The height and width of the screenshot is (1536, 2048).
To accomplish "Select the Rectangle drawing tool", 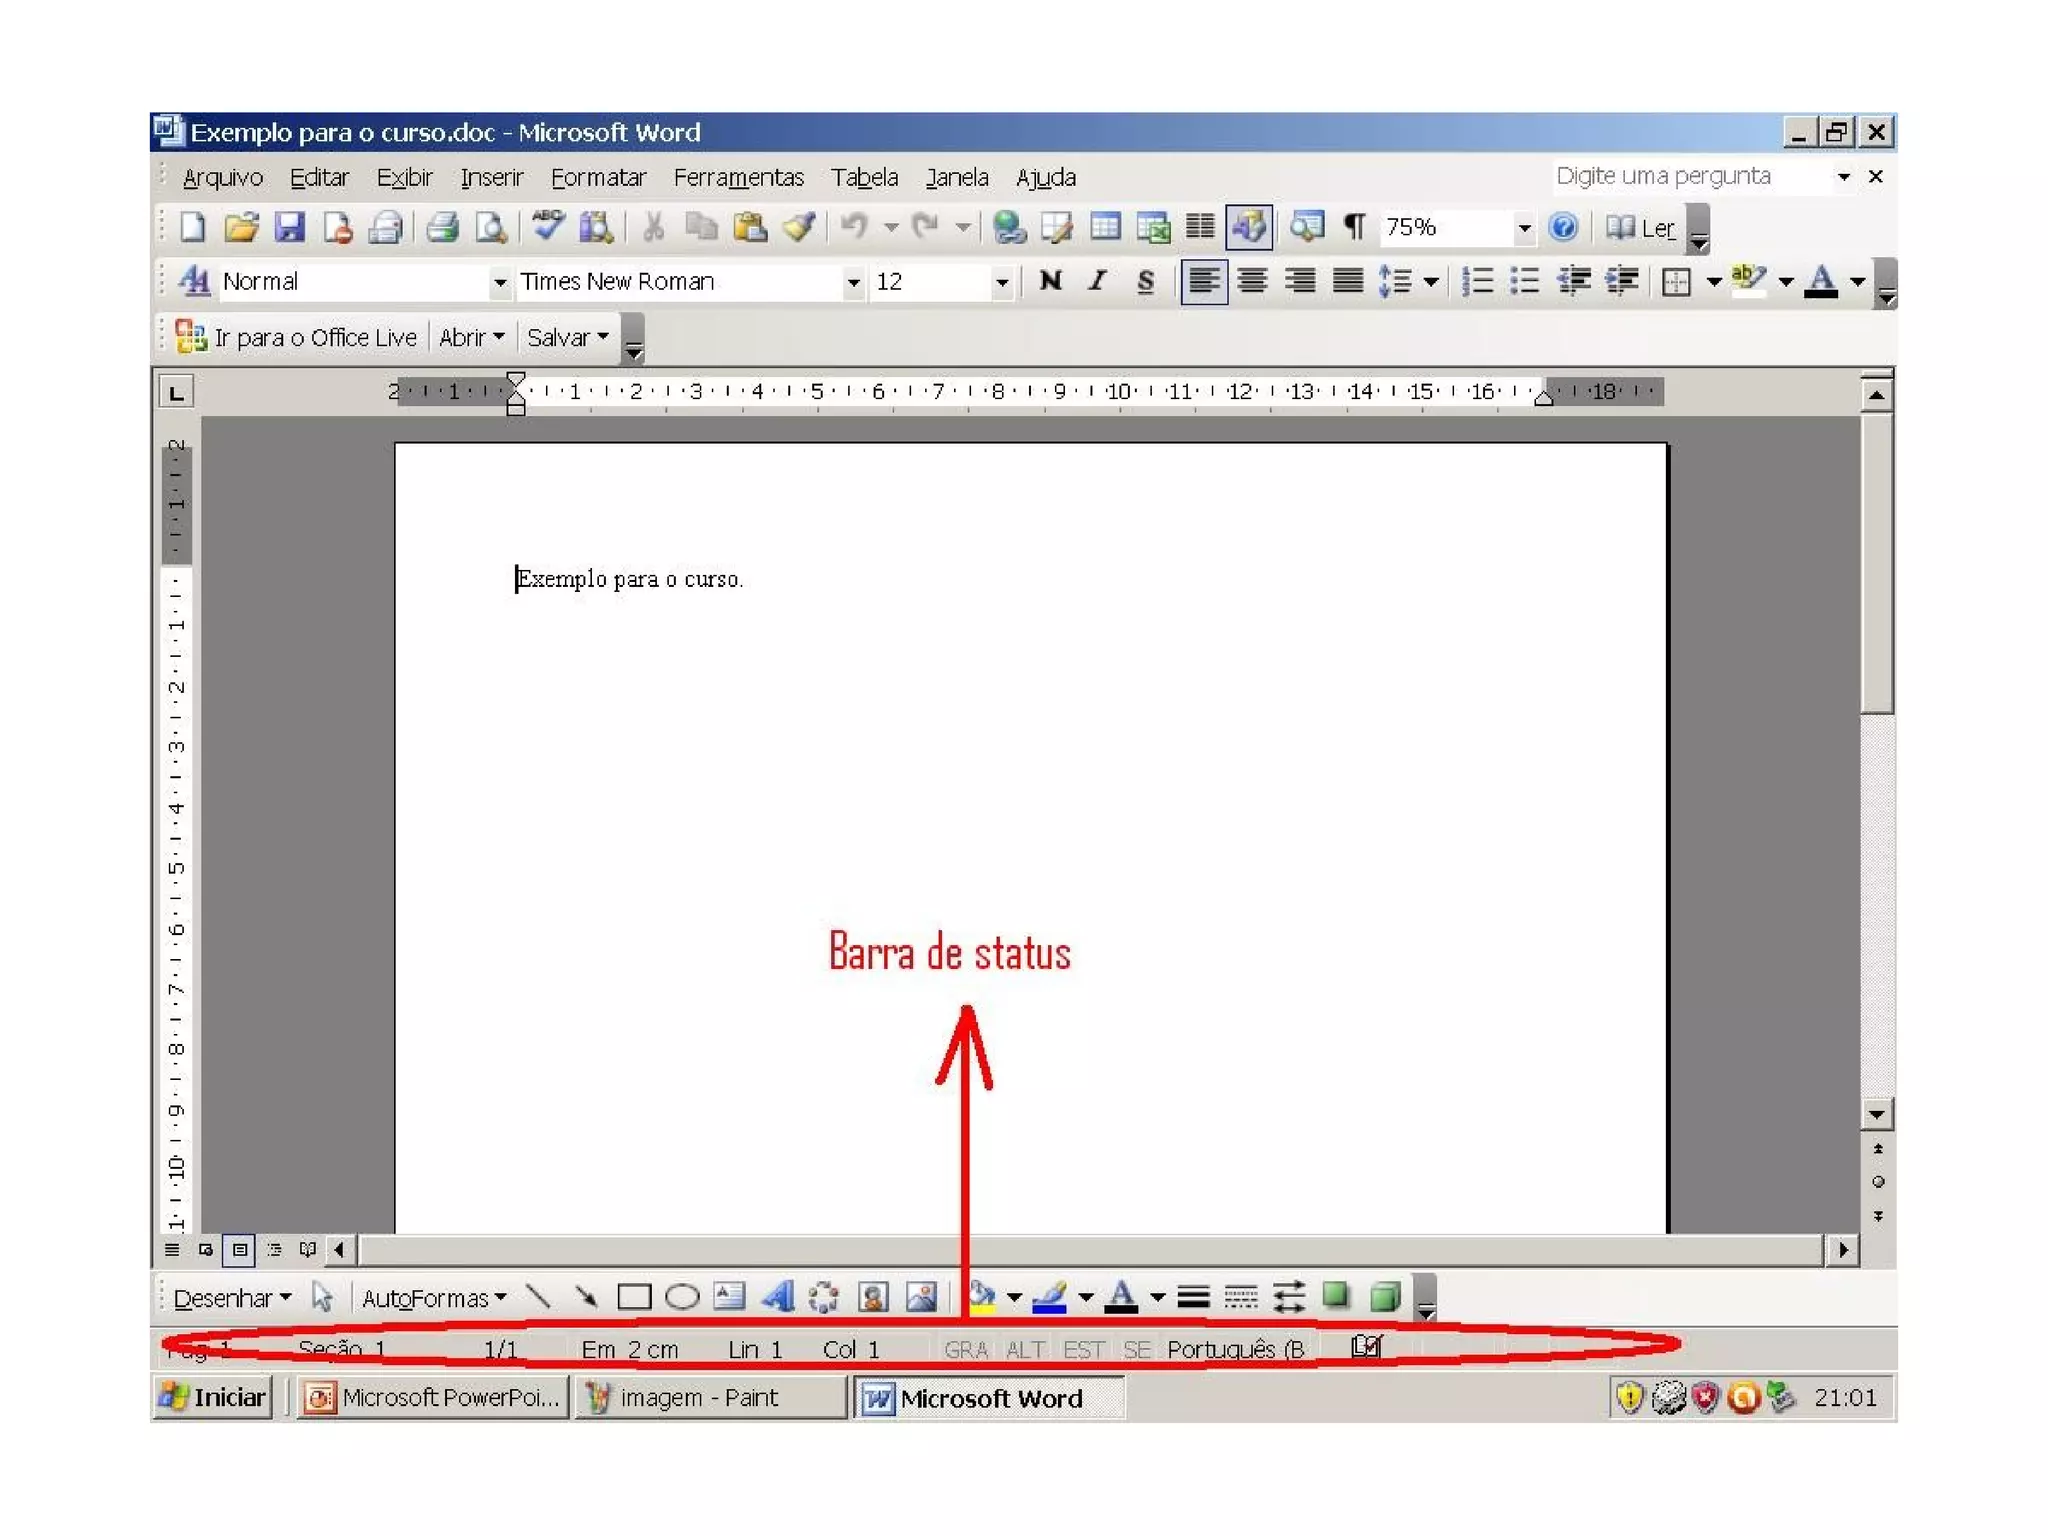I will click(634, 1297).
